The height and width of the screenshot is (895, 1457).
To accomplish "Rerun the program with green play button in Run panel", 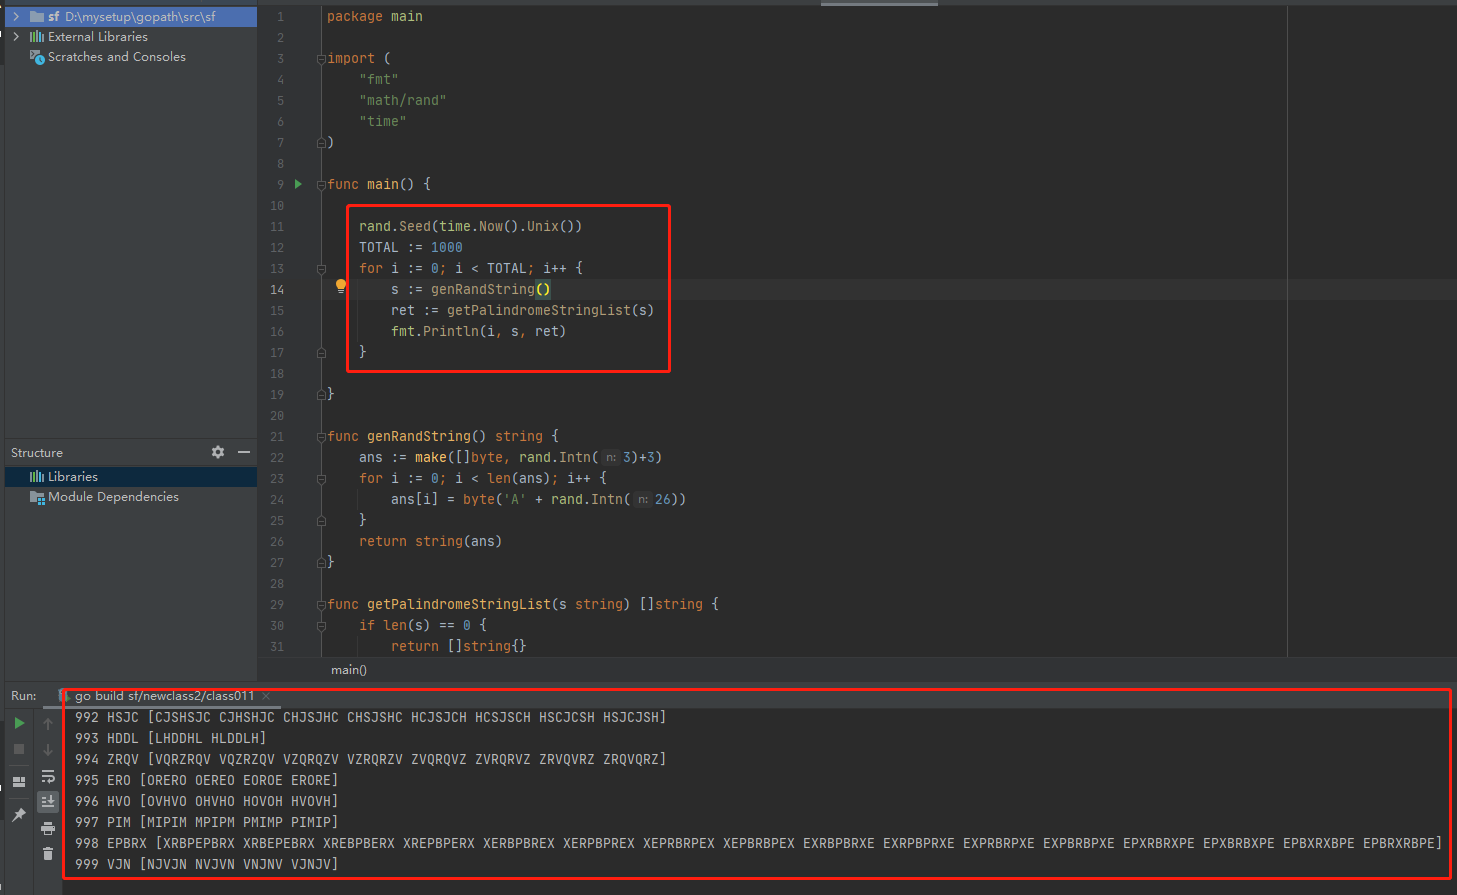I will click(x=19, y=723).
